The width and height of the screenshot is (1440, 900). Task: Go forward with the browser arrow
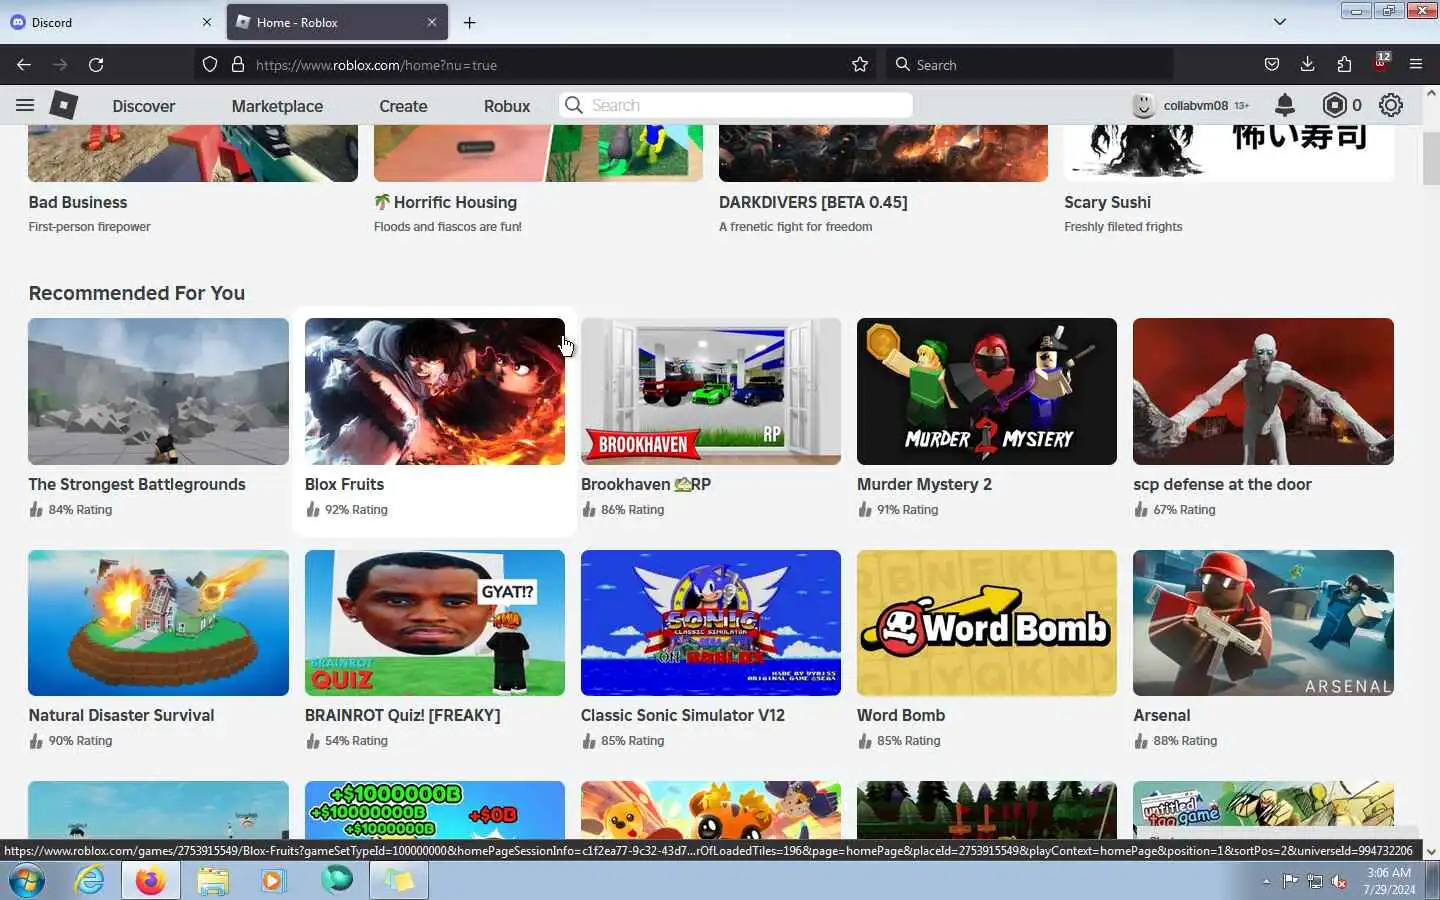60,65
